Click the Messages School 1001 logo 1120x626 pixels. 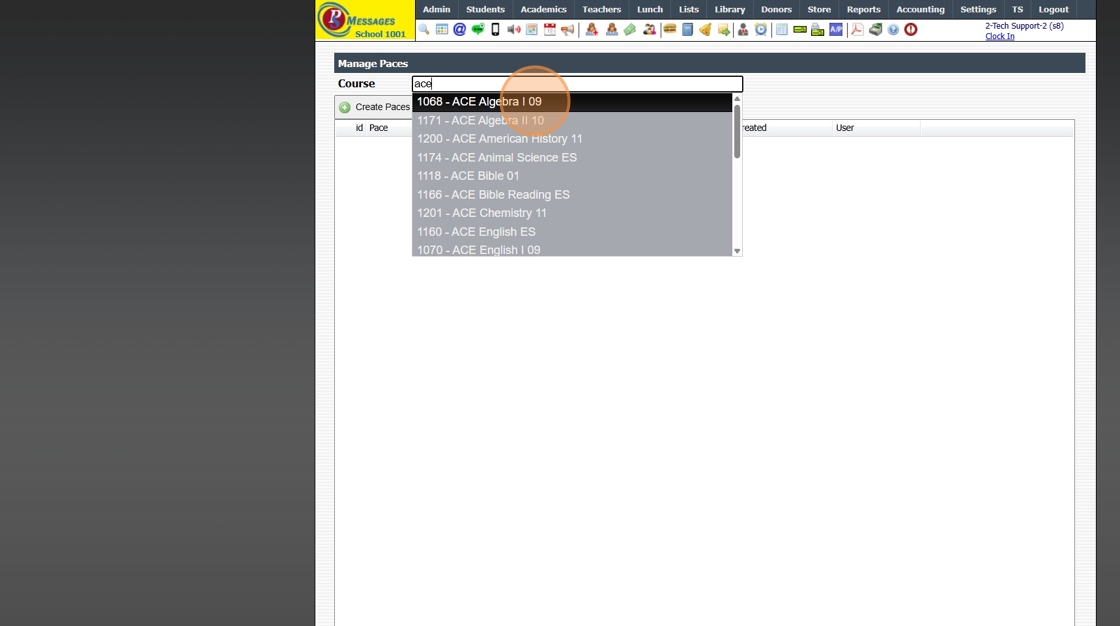[x=365, y=20]
